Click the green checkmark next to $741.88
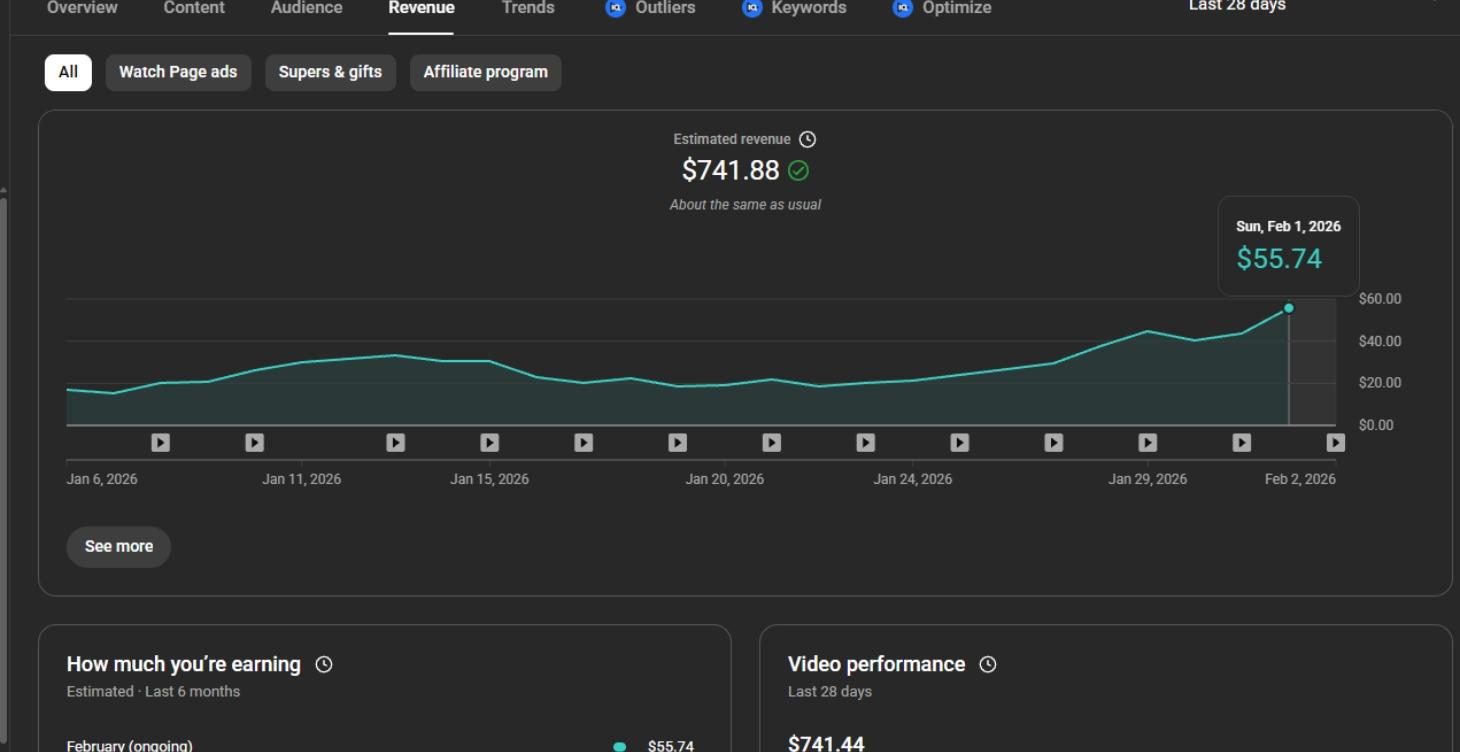 [x=798, y=171]
